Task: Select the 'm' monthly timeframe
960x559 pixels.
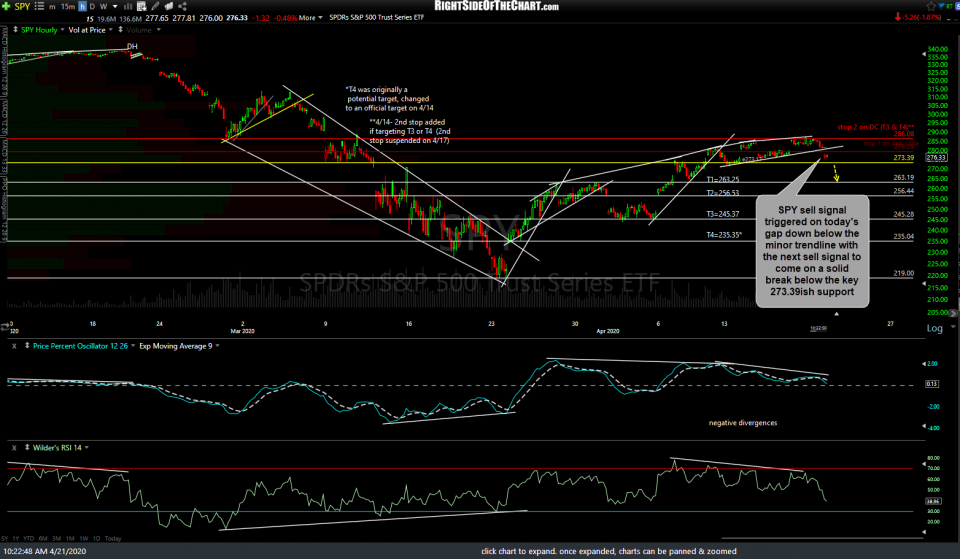Action: [x=53, y=7]
